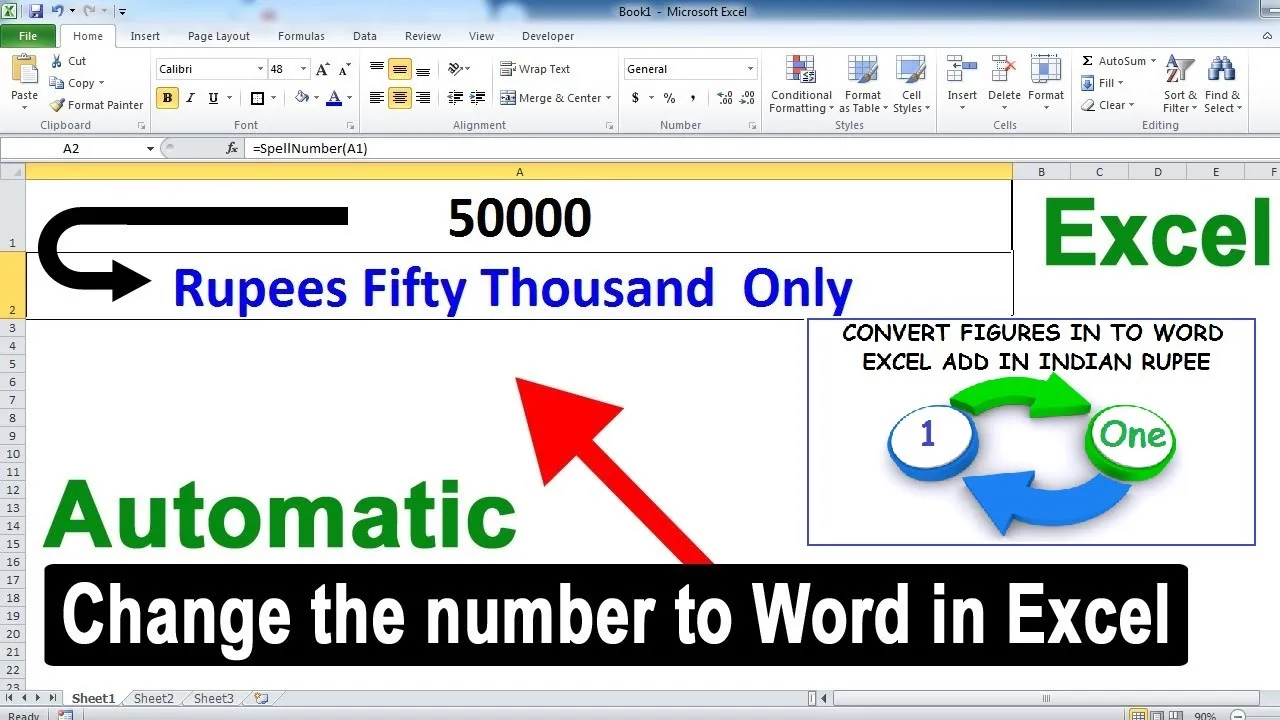Screen dimensions: 1280x720
Task: Toggle Align Text Left
Action: tap(377, 98)
